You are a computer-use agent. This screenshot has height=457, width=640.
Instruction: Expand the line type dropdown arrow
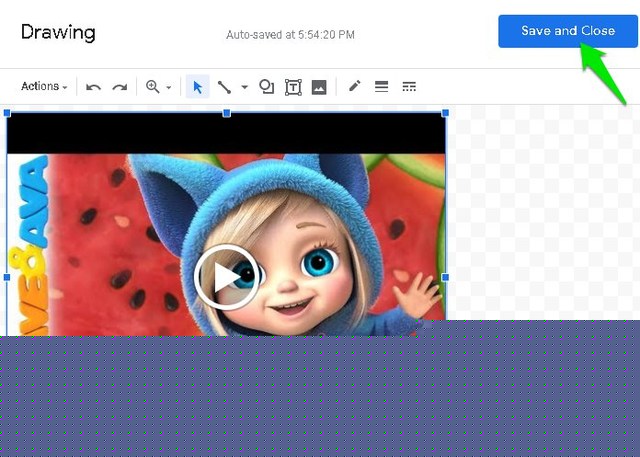[x=245, y=88]
